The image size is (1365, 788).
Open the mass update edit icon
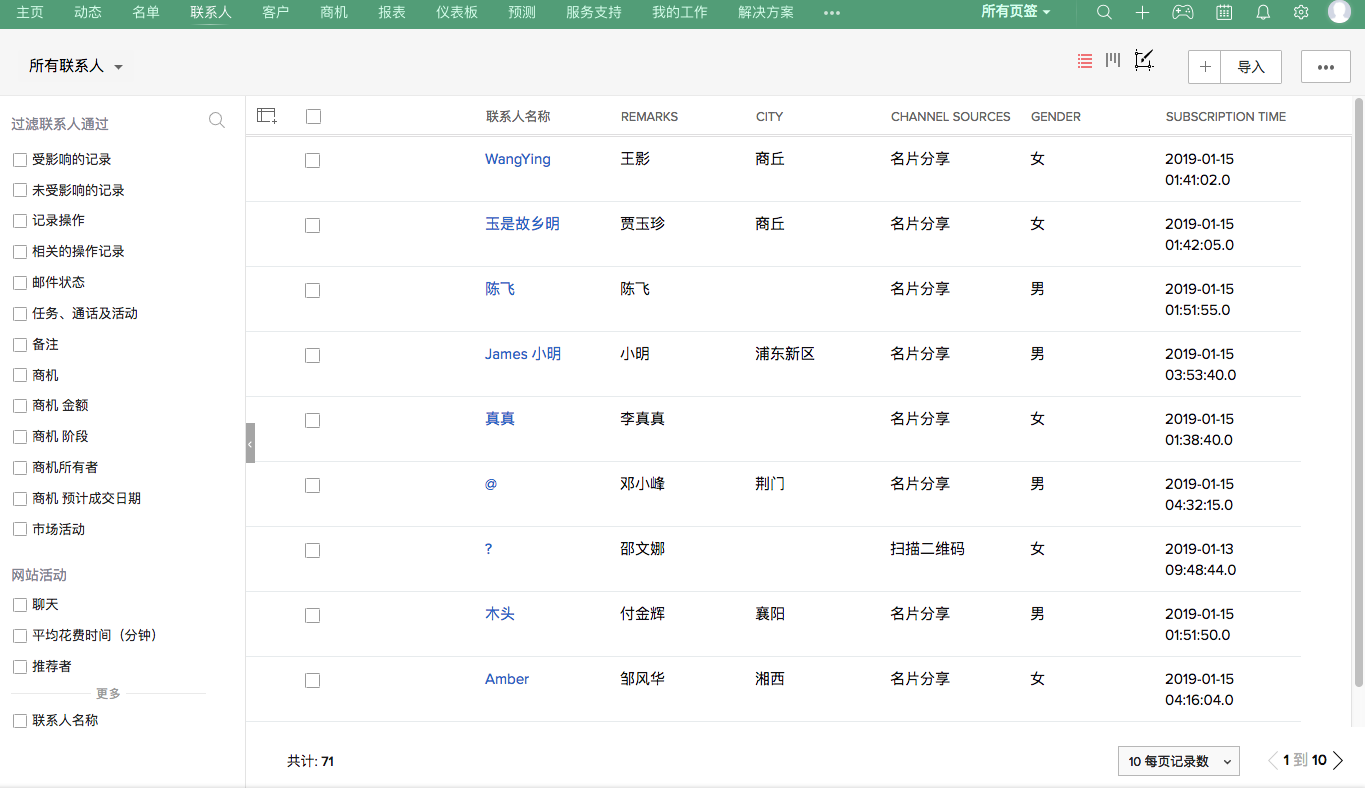tap(1143, 62)
